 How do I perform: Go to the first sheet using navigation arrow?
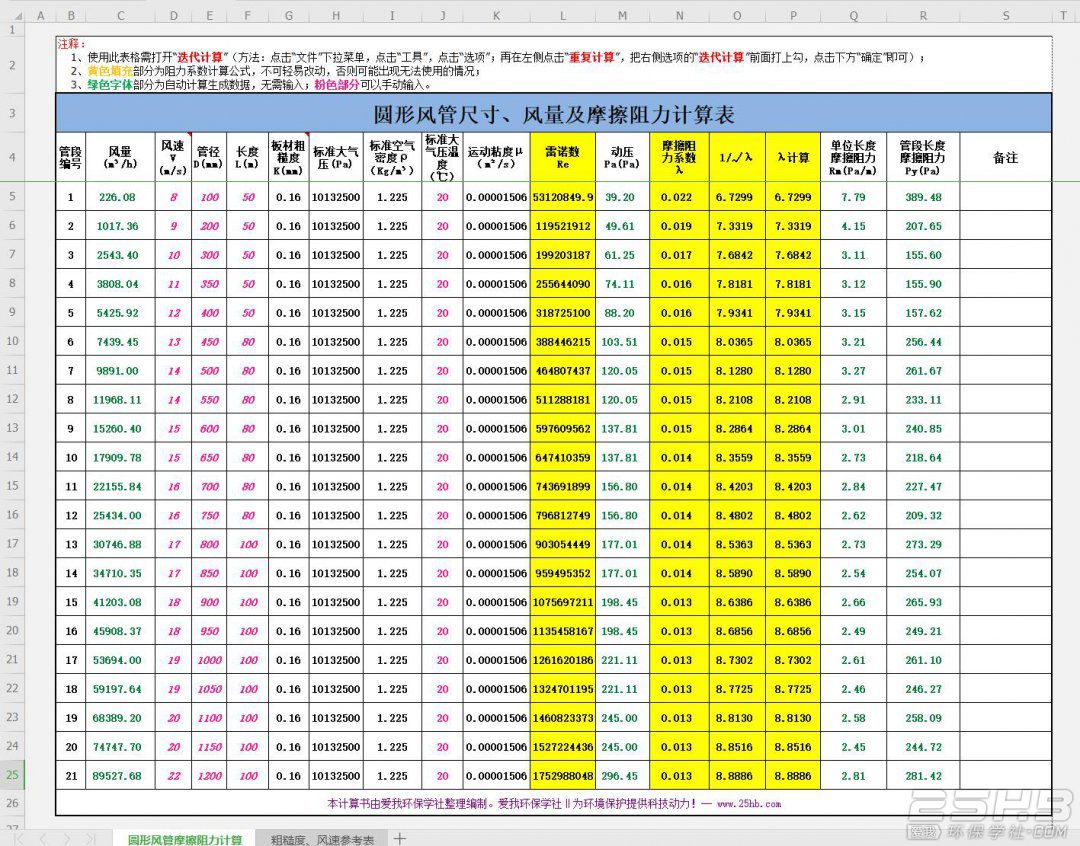19,838
